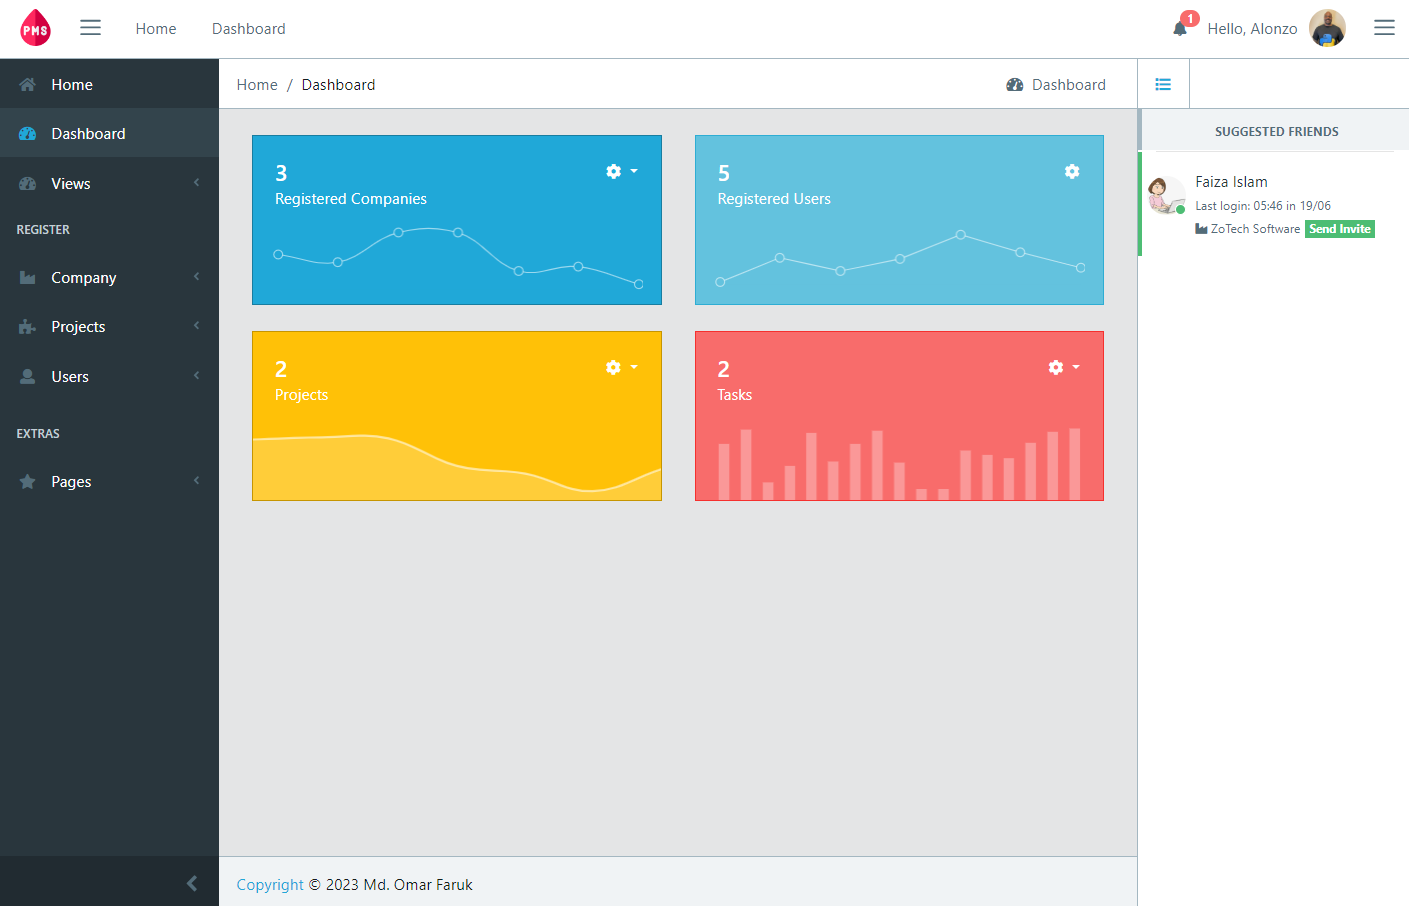Open settings dropdown on Registered Companies card
The height and width of the screenshot is (906, 1409).
pos(620,172)
